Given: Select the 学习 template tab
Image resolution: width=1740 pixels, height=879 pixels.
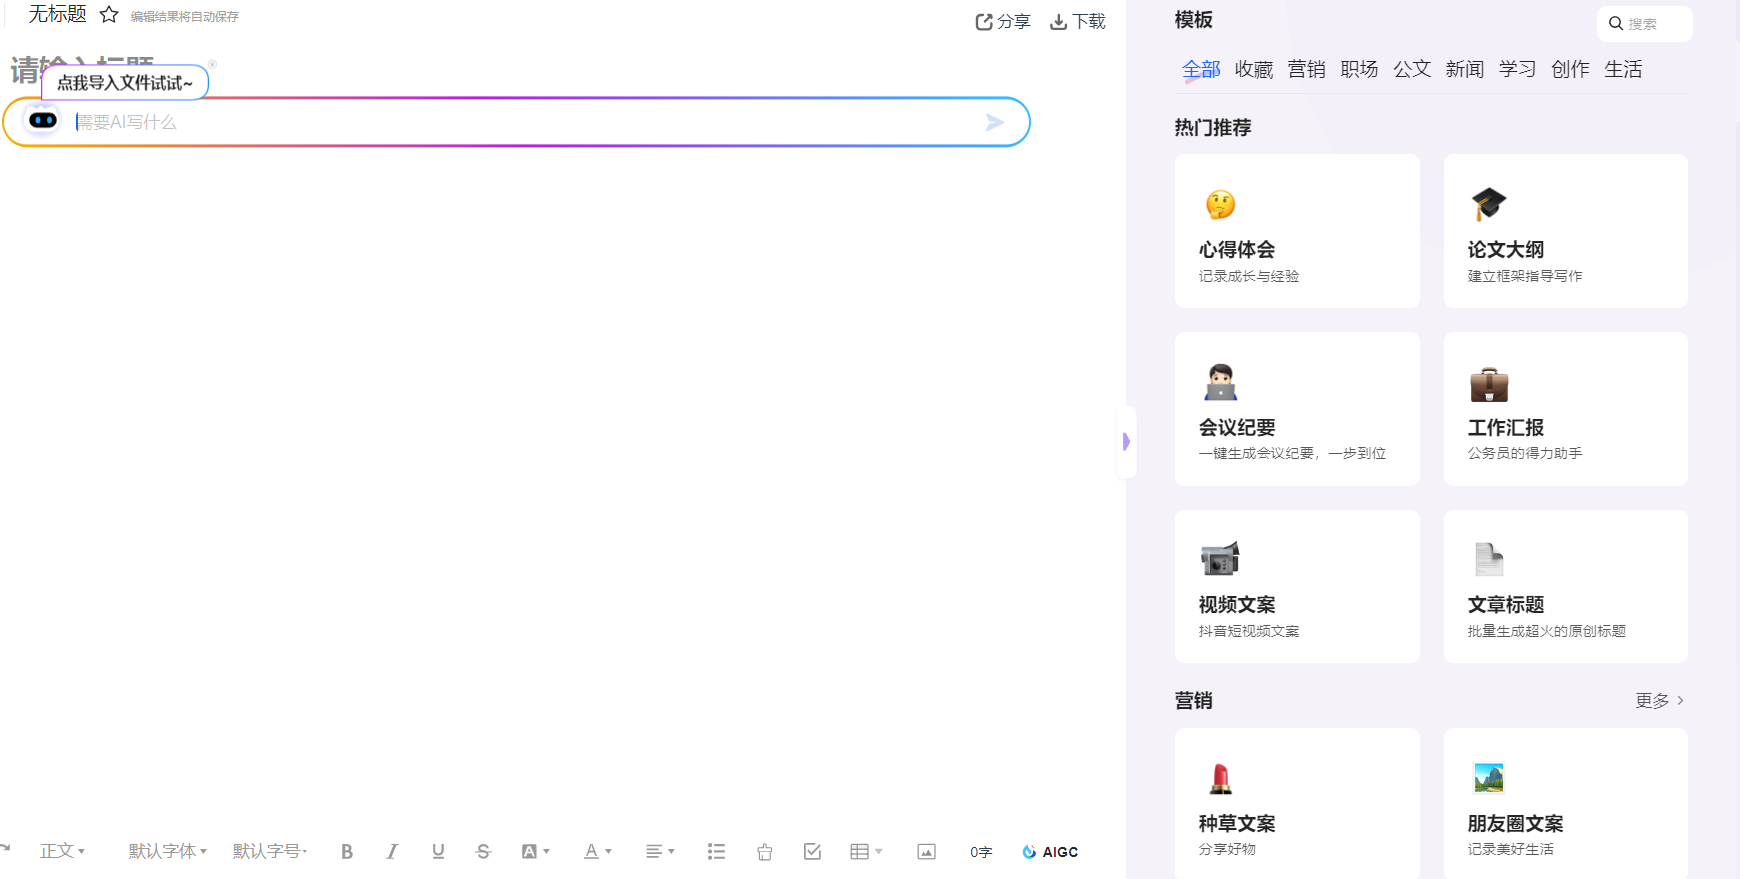Looking at the screenshot, I should pyautogui.click(x=1517, y=69).
